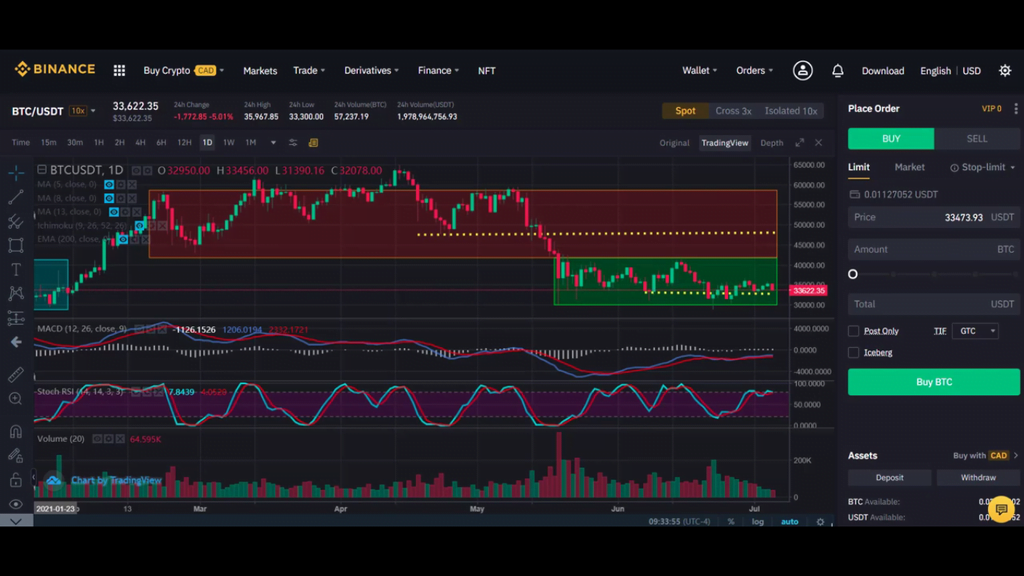Open the more time intervals dropdown
Screen dimensions: 1024x576
point(273,142)
